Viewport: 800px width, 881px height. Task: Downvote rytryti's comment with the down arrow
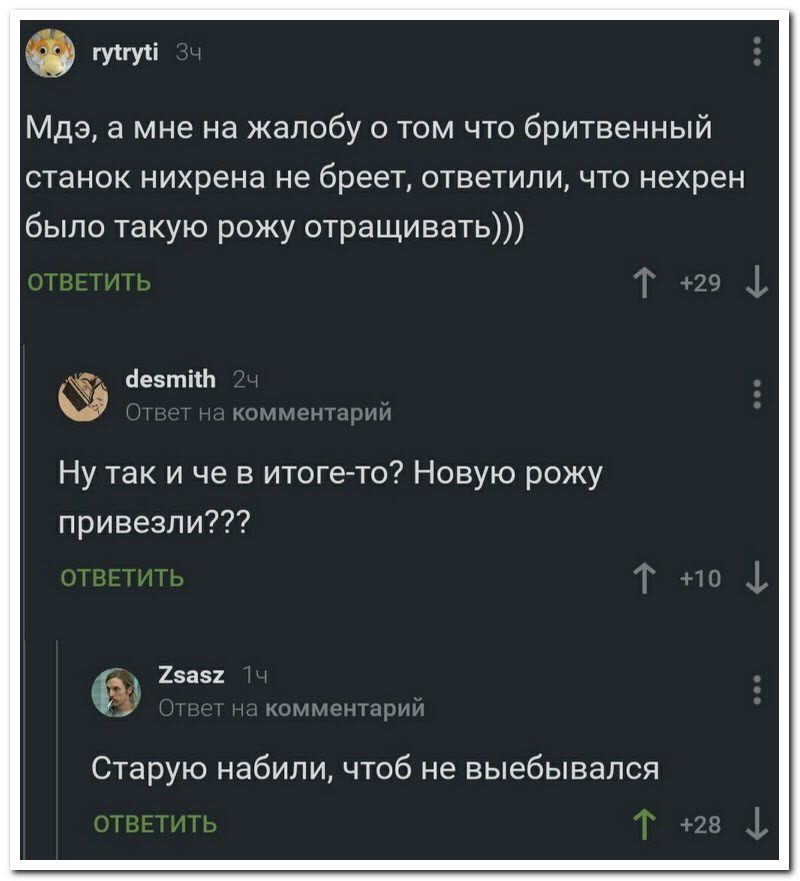[x=757, y=280]
